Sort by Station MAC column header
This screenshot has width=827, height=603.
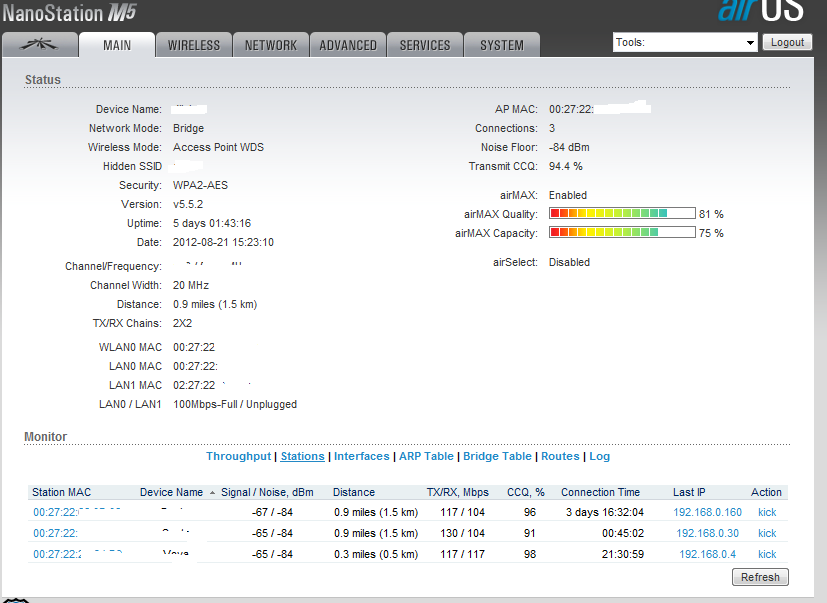61,492
